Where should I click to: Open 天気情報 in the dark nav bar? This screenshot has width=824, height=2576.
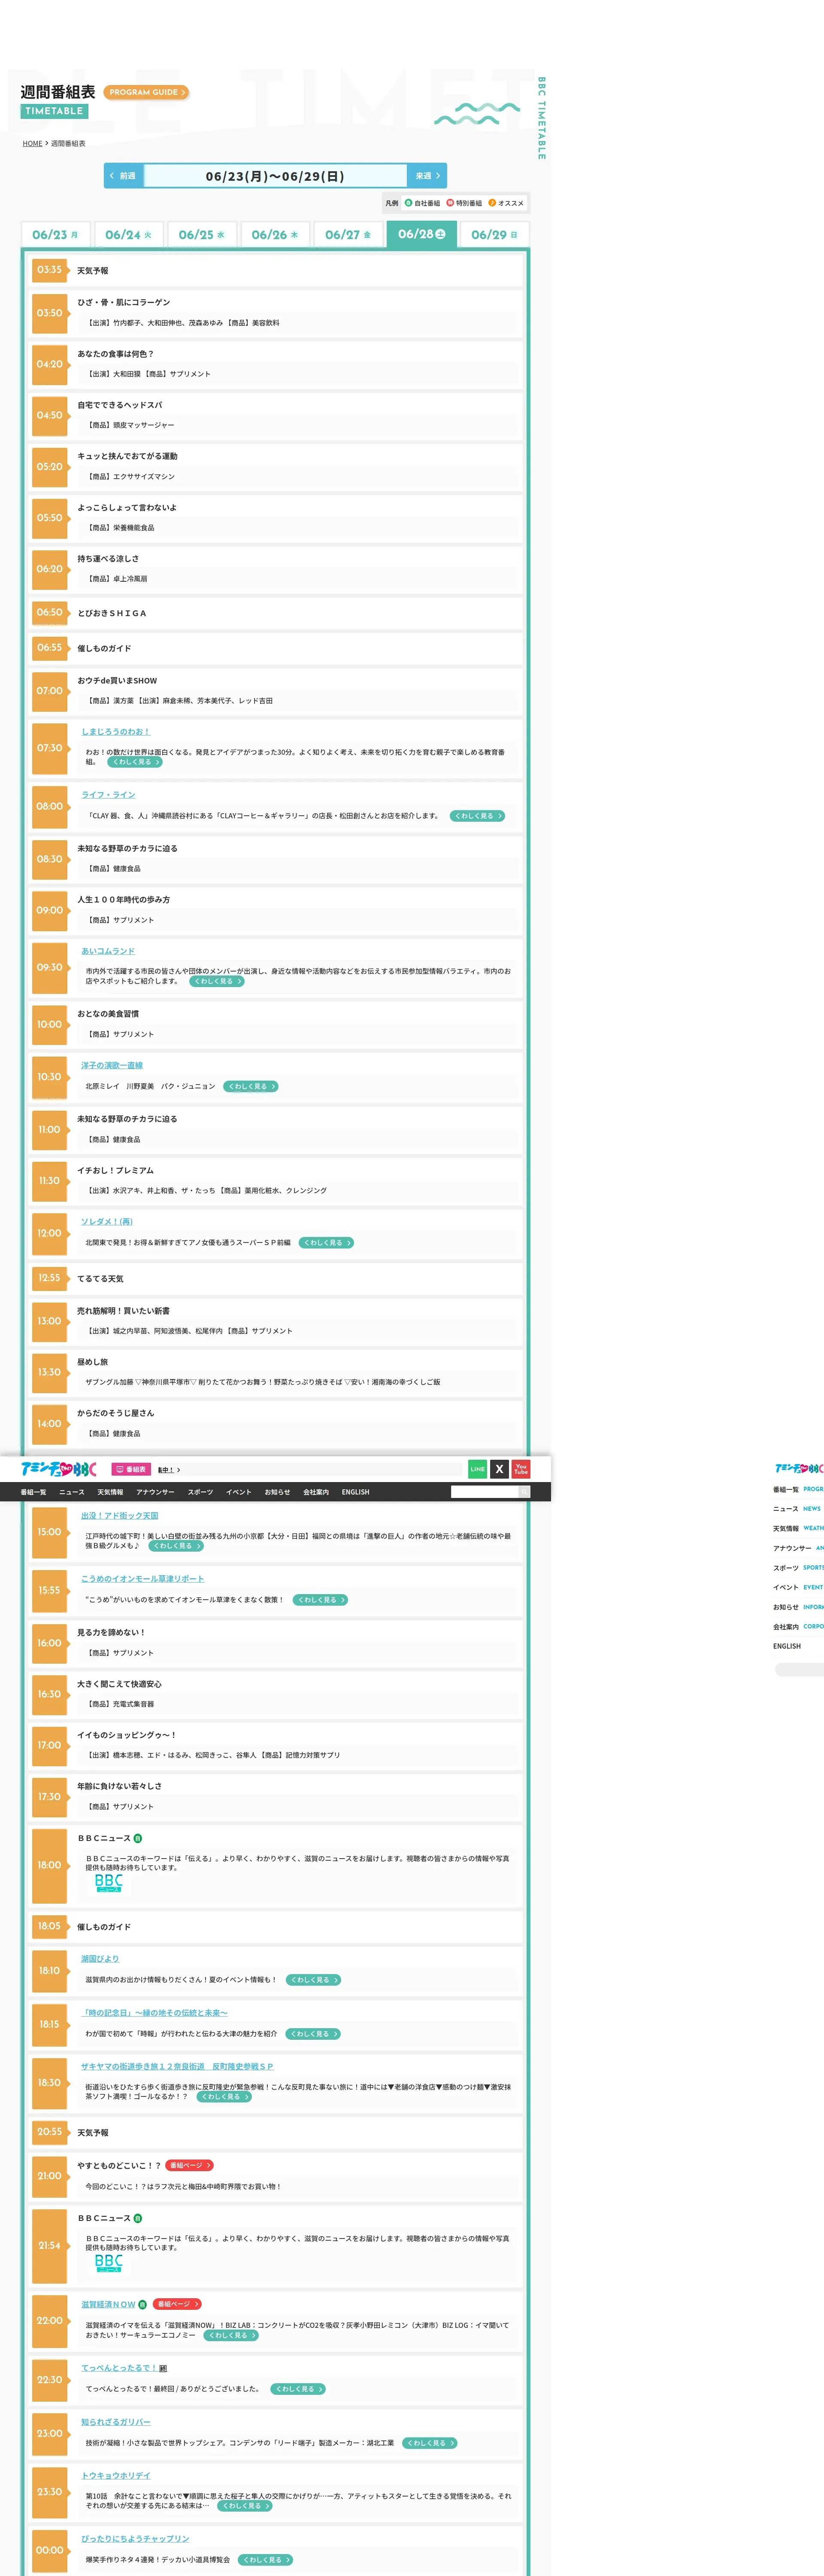[110, 1492]
